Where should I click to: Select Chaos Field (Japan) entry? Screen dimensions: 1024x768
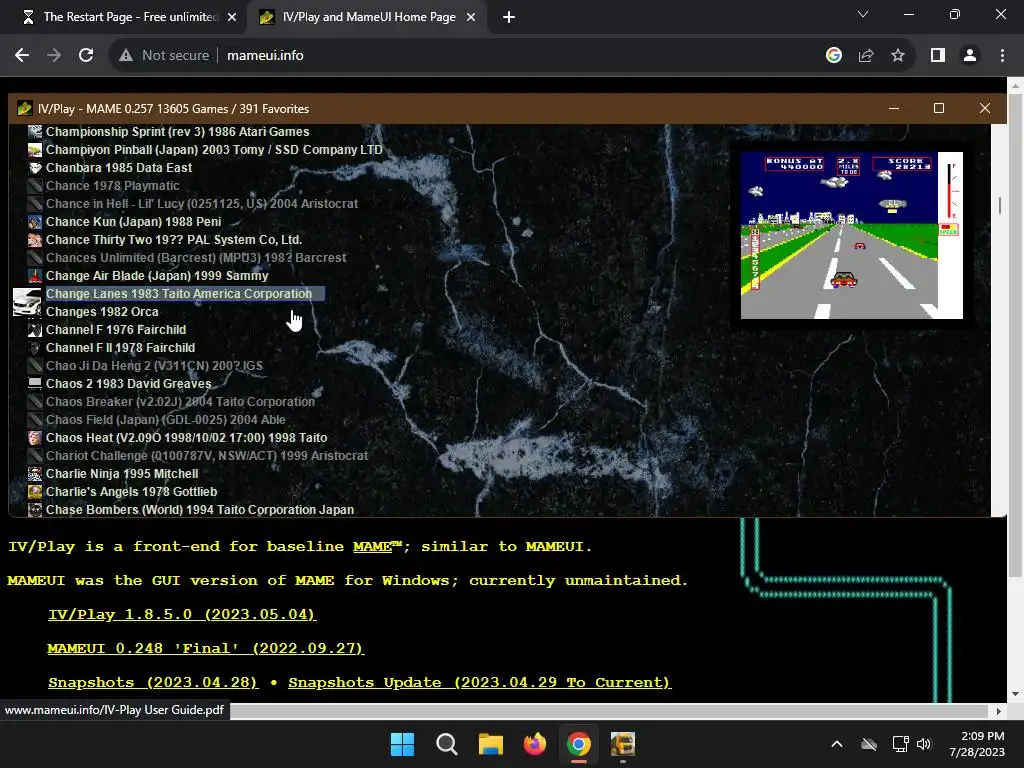point(165,420)
